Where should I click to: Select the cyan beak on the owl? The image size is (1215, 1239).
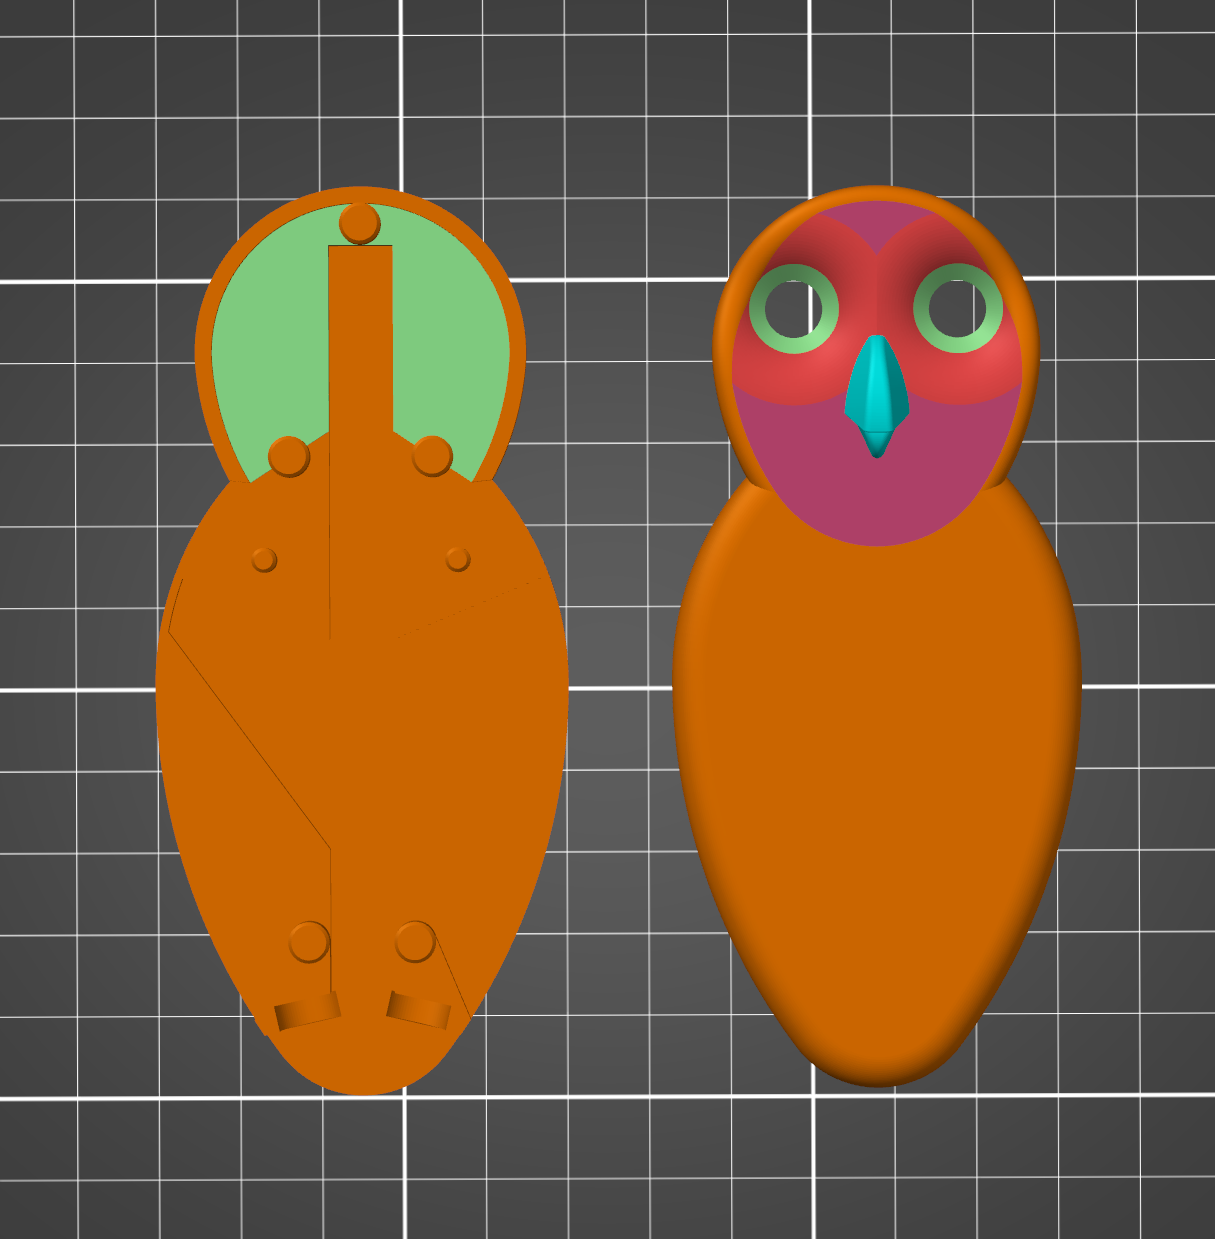click(877, 396)
